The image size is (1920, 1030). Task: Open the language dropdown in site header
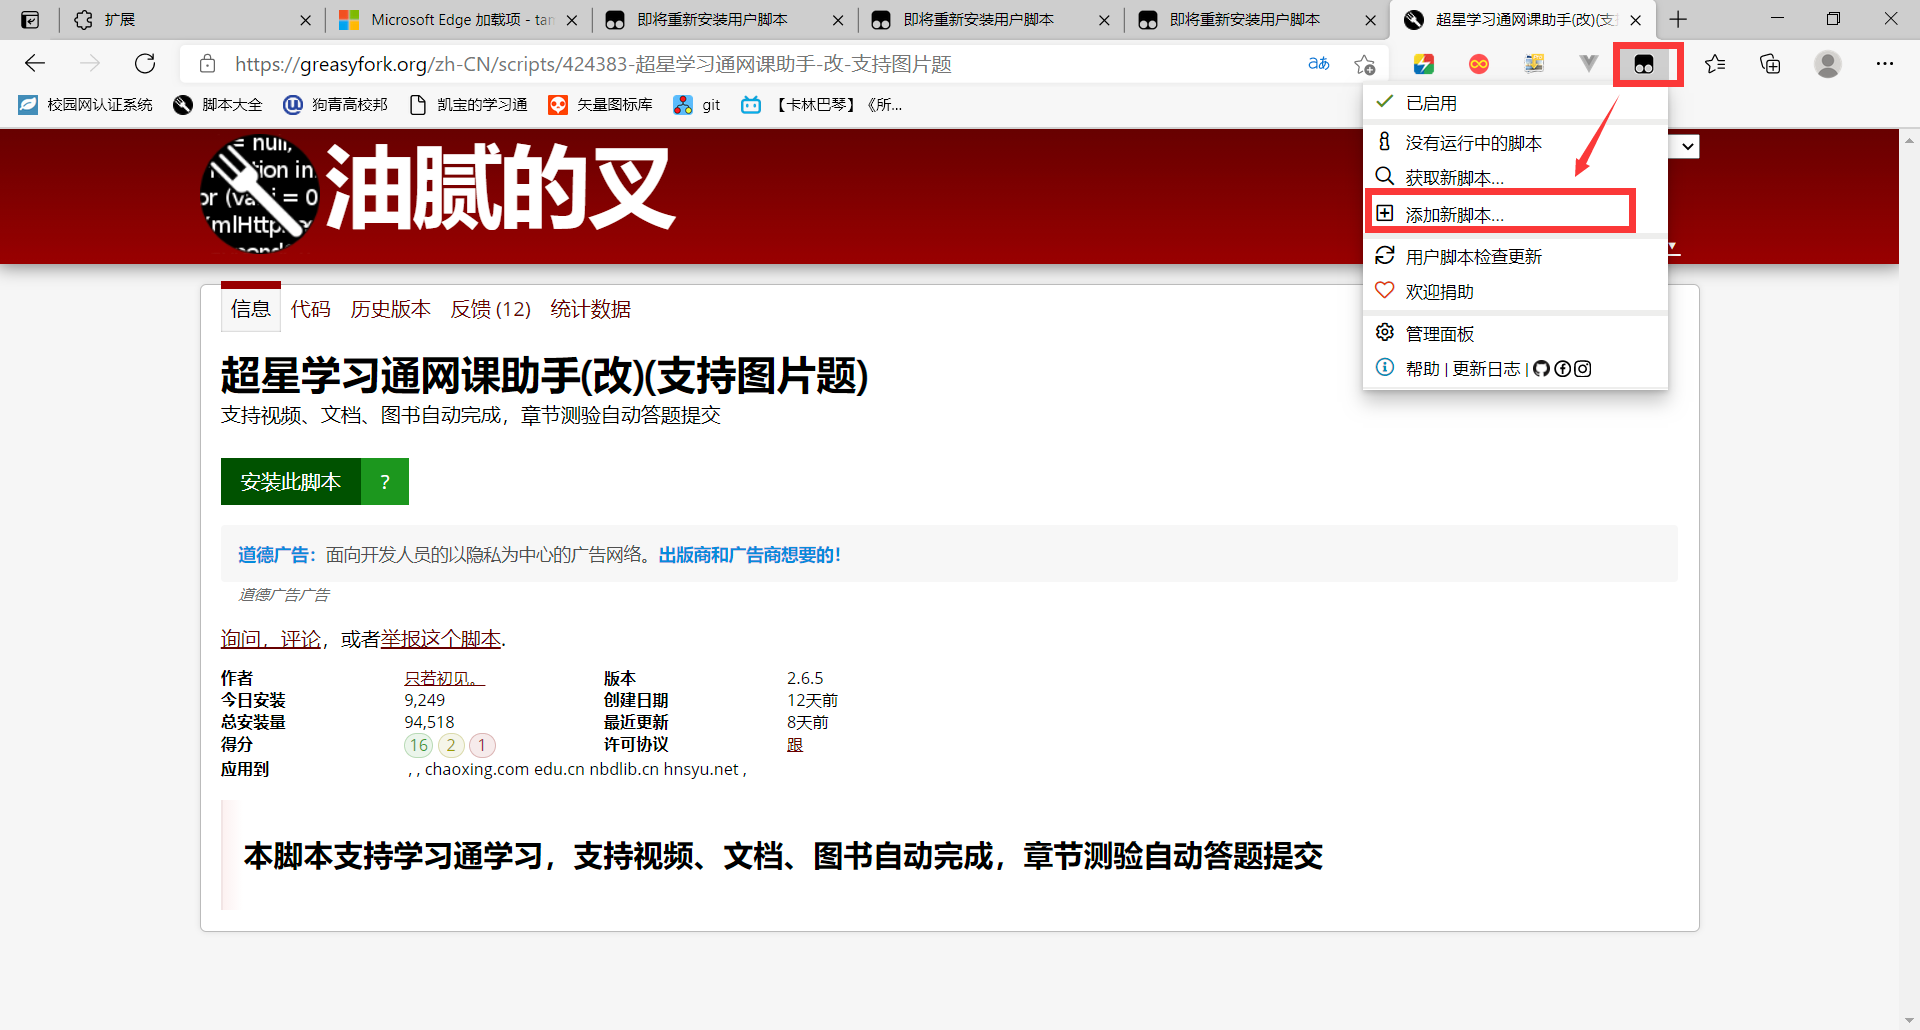tap(1685, 146)
